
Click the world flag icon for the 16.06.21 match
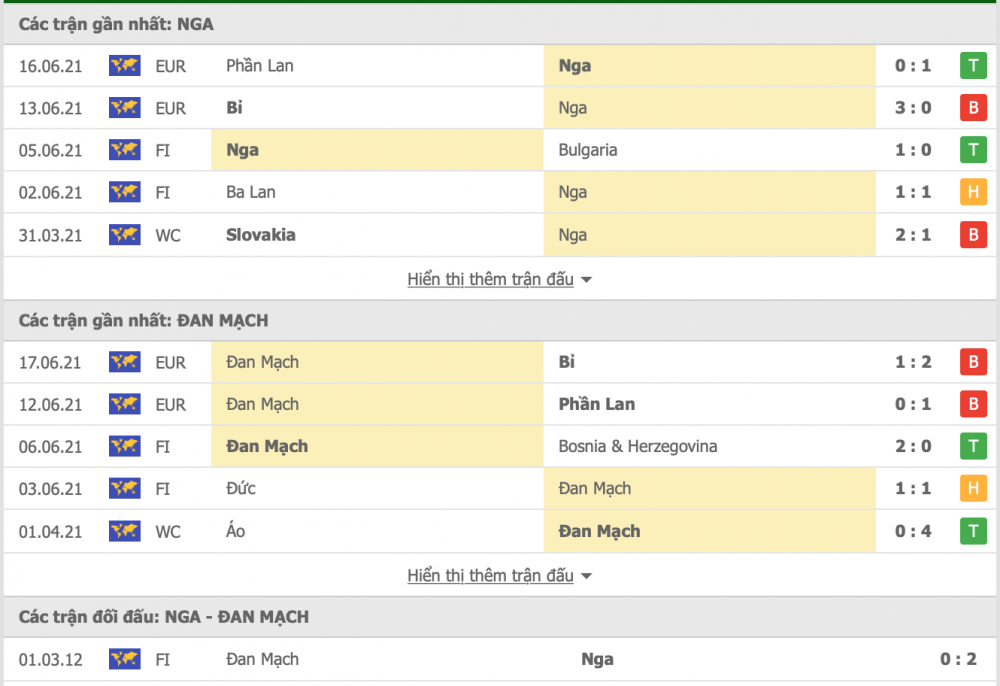[124, 66]
